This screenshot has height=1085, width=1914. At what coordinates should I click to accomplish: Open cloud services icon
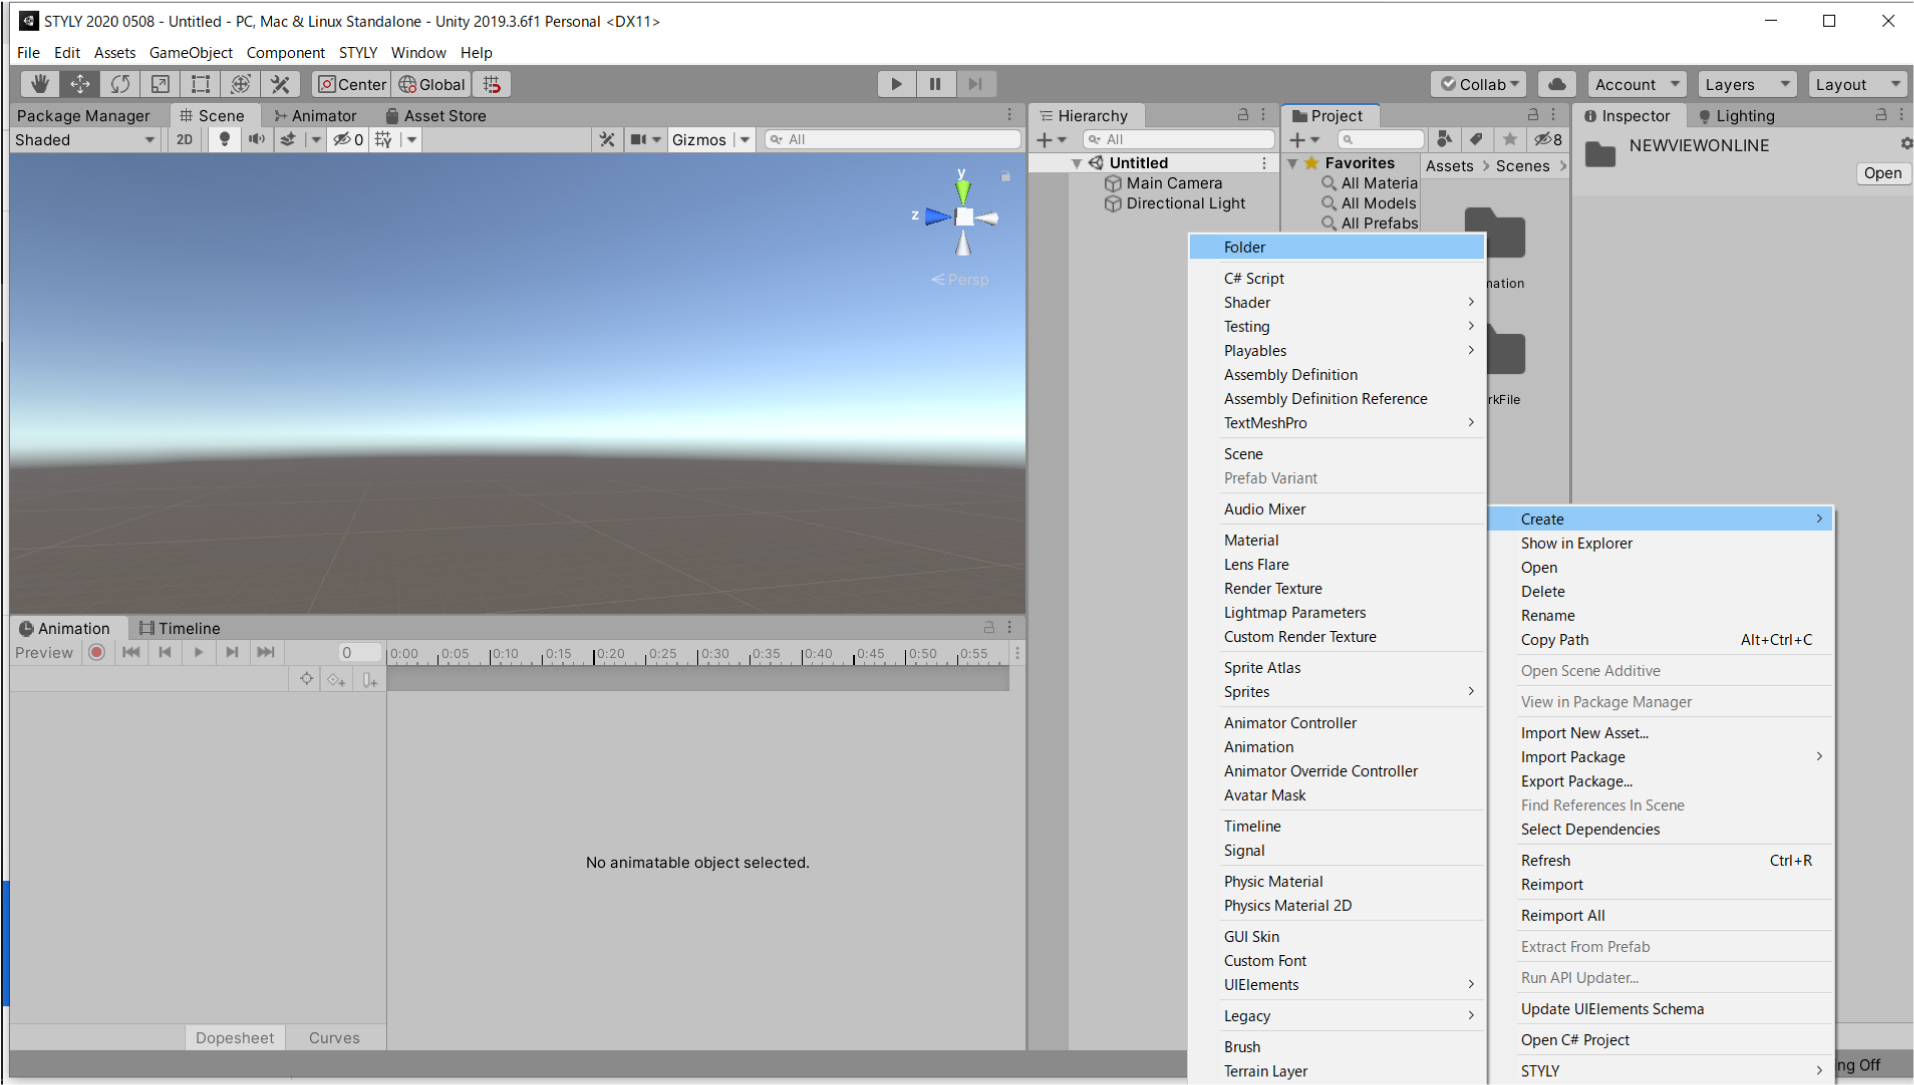[1557, 84]
